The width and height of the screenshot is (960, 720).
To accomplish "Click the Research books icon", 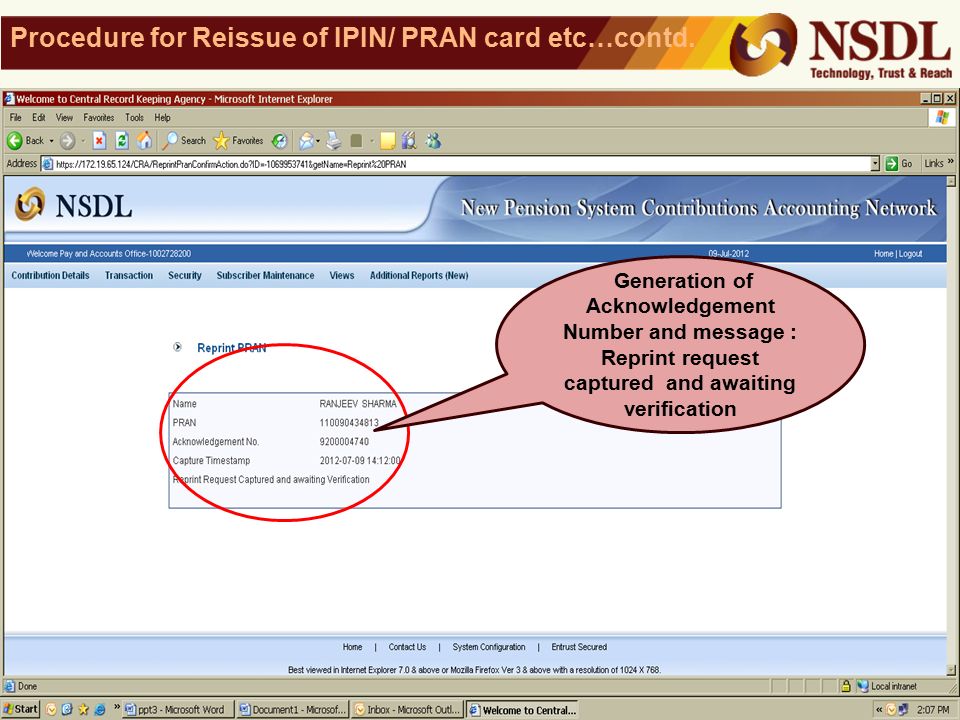I will click(409, 141).
